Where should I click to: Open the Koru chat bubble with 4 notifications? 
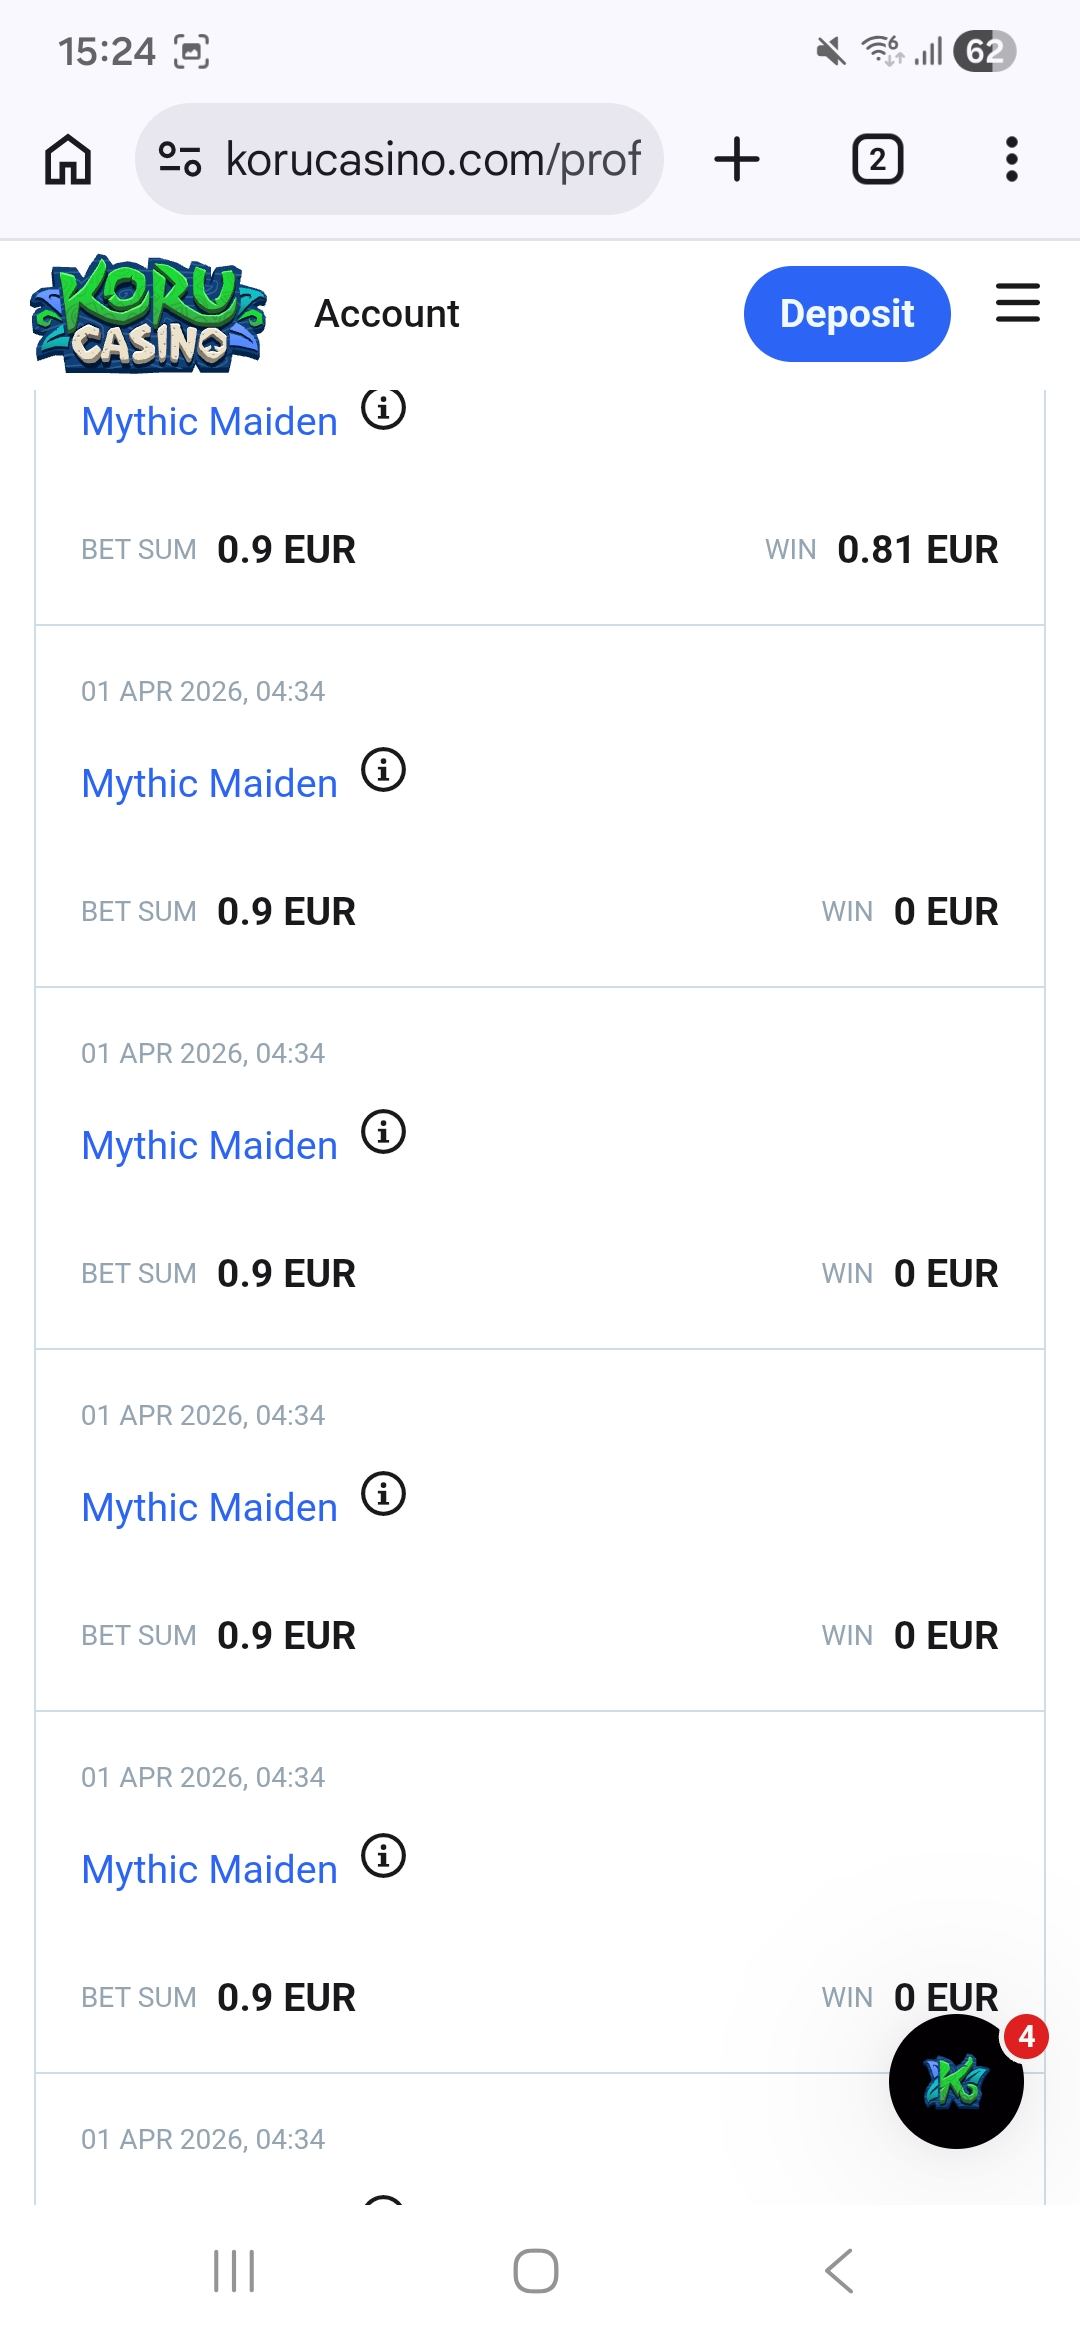(956, 2081)
